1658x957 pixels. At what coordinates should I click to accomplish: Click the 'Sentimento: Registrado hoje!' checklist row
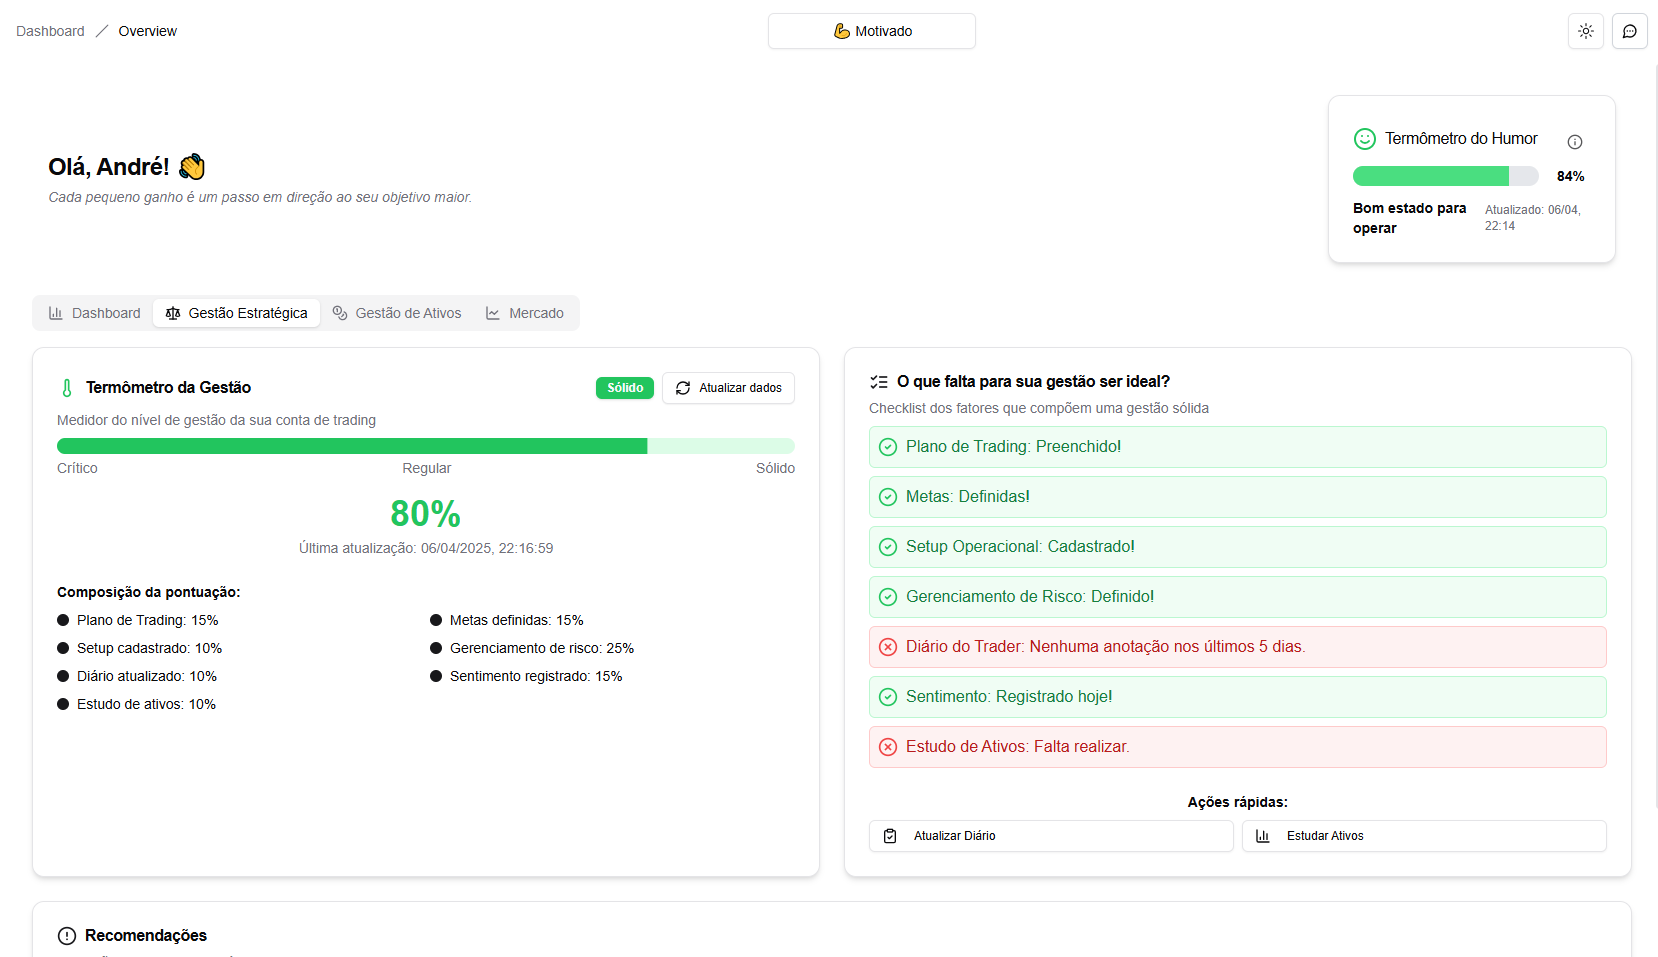click(x=1238, y=697)
